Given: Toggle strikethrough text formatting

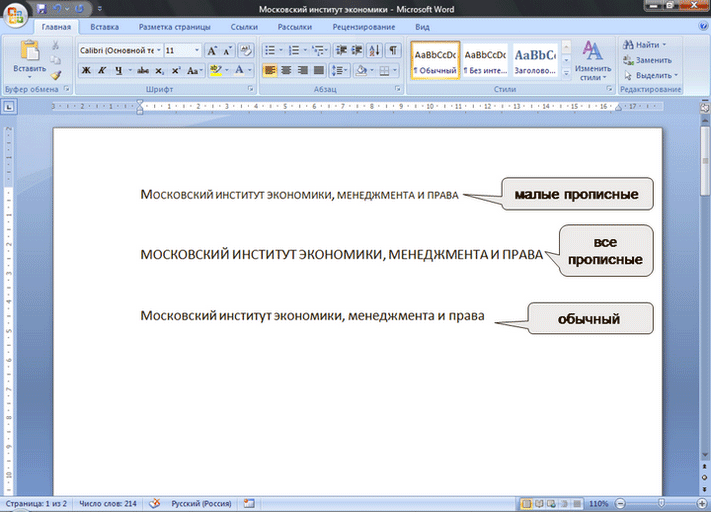Looking at the screenshot, I should pos(143,71).
